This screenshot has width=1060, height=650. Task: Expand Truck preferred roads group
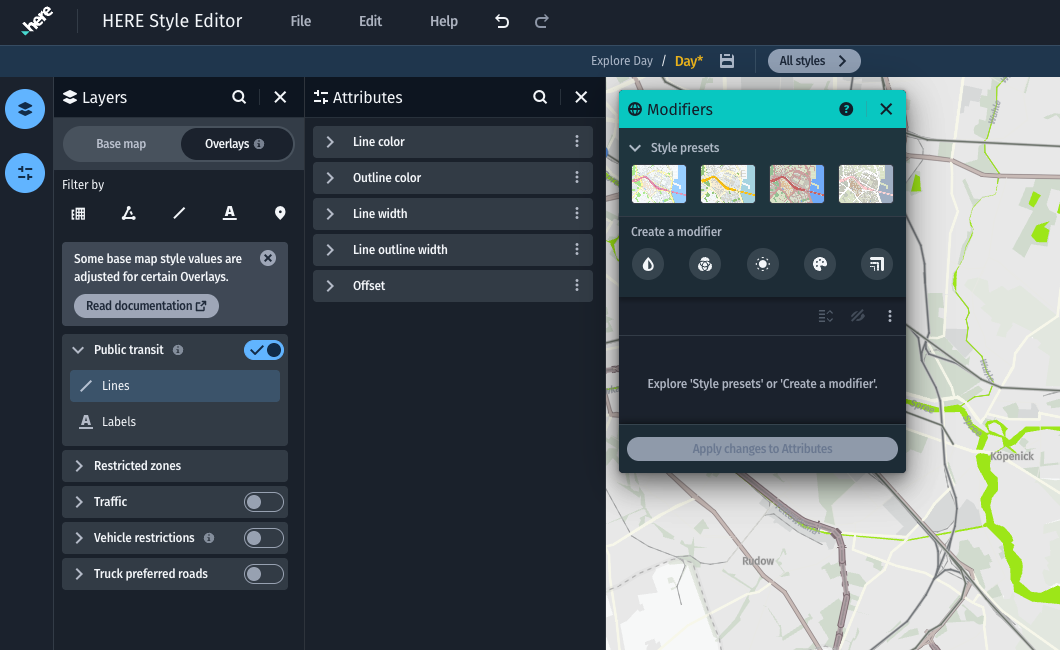pos(79,574)
